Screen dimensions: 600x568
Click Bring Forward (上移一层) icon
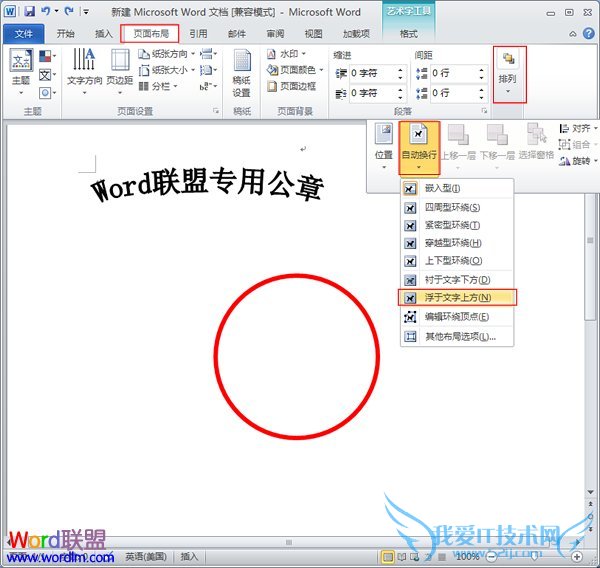tap(458, 134)
